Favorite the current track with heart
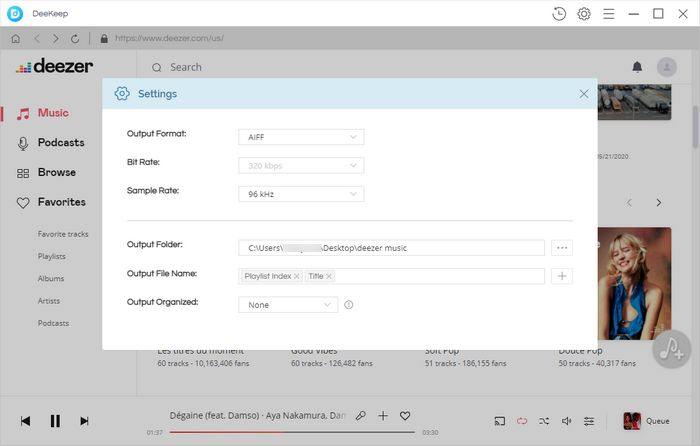This screenshot has width=700, height=446. point(405,416)
